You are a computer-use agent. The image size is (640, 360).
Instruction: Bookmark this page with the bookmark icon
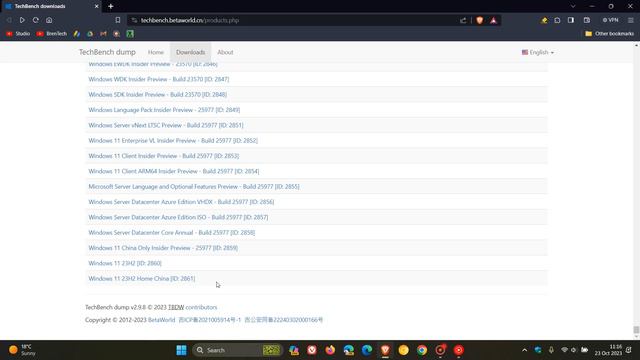click(118, 20)
